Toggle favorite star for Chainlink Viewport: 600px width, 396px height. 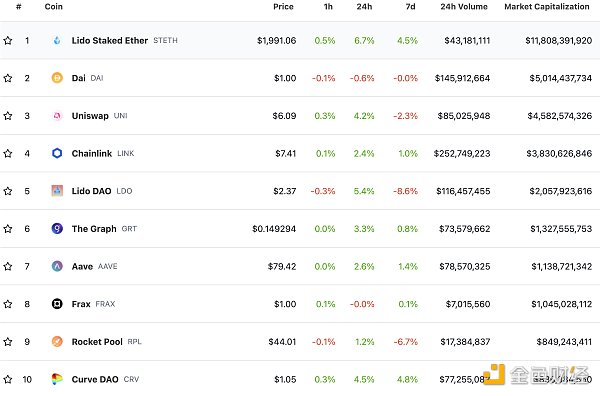tap(8, 153)
